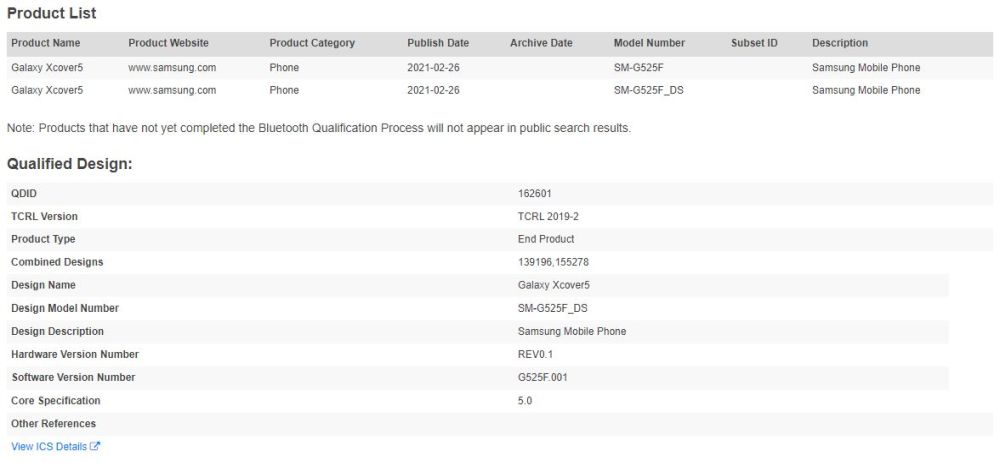
Task: Click the software version G525F.001 value
Action: pyautogui.click(x=543, y=377)
